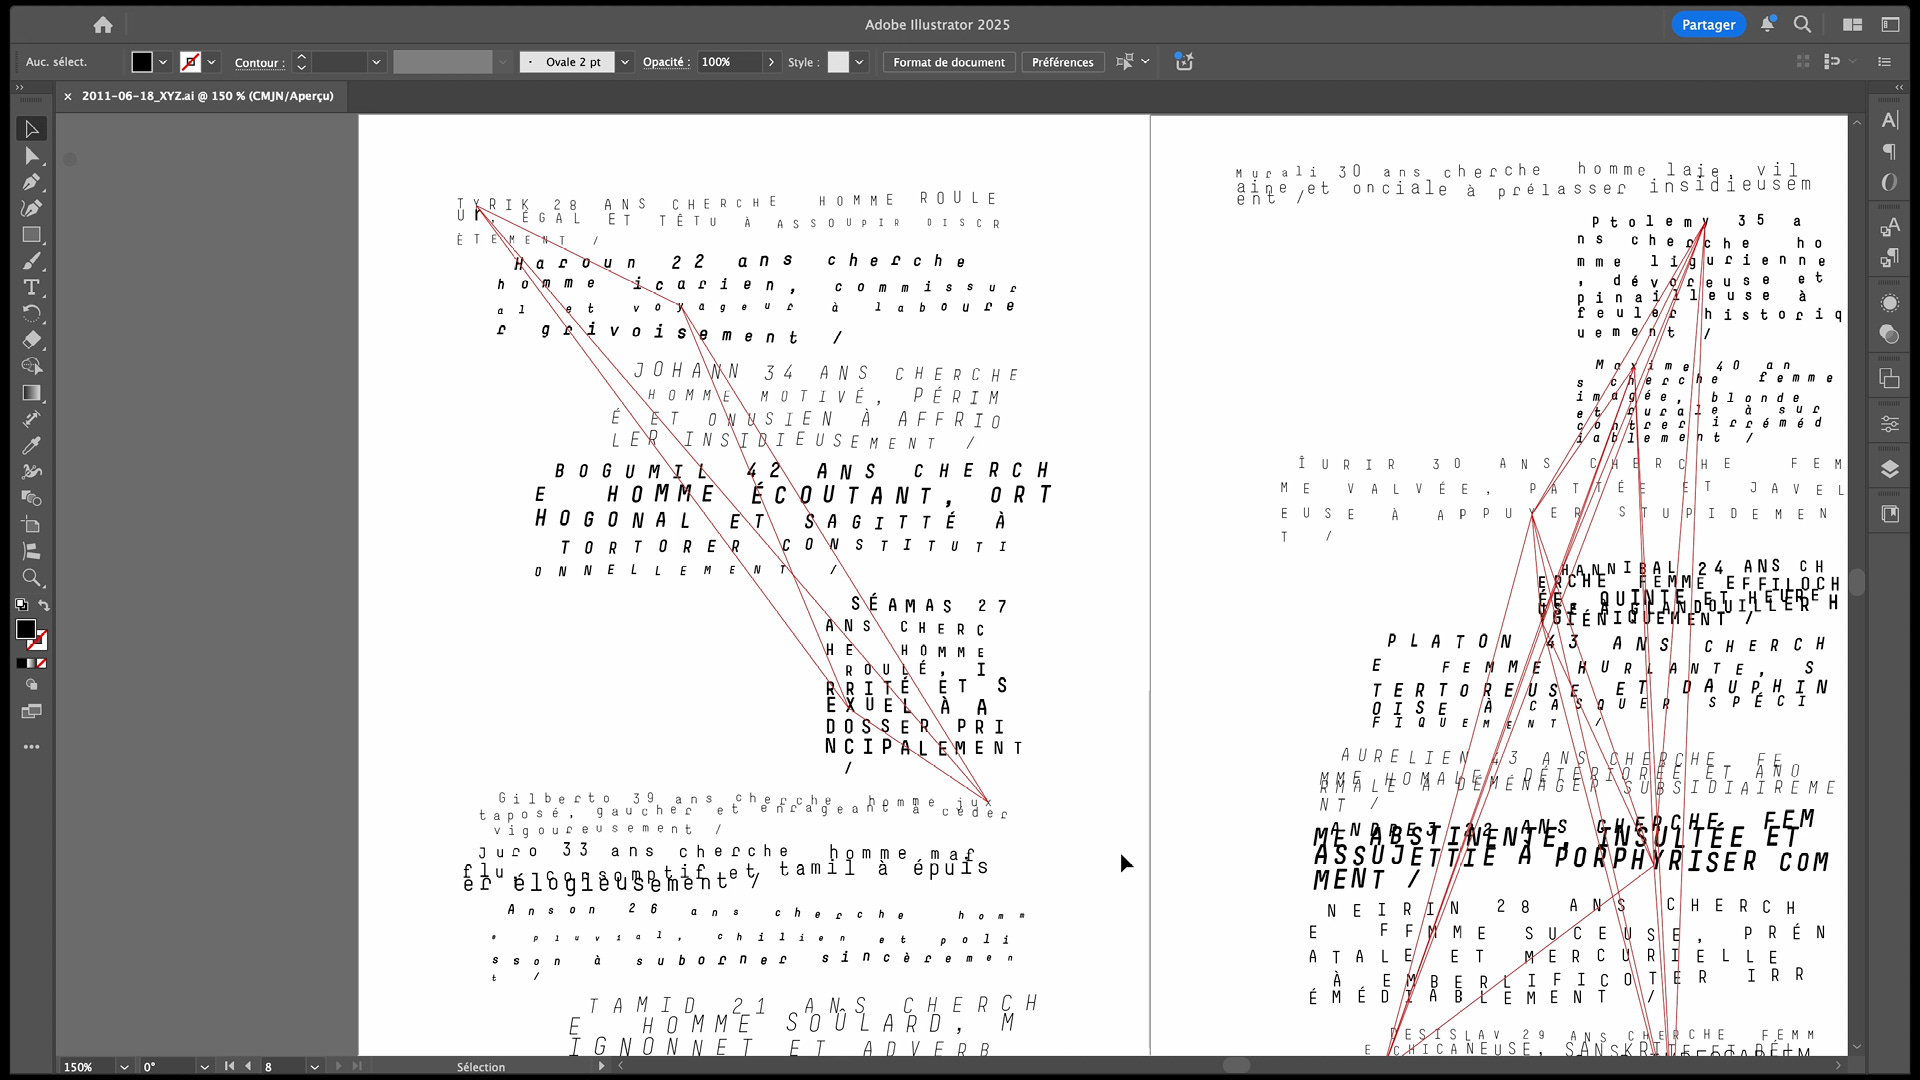Activate the Type tool
1920x1080 pixels.
(x=31, y=287)
